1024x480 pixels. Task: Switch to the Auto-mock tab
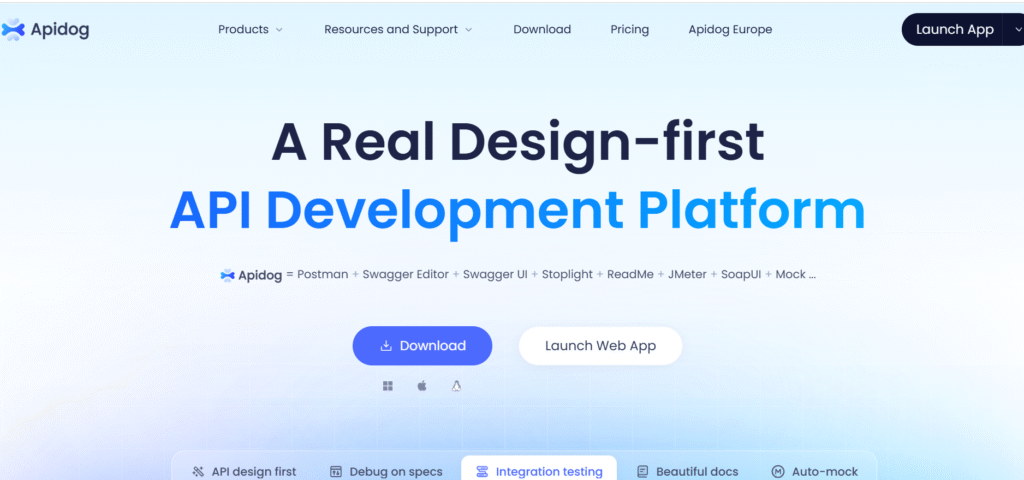pyautogui.click(x=814, y=472)
